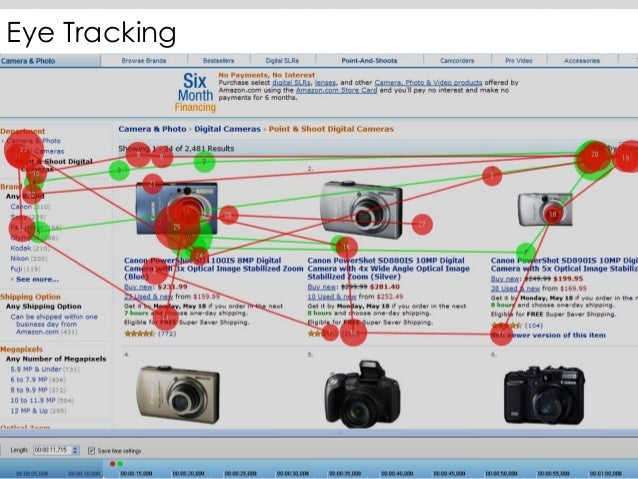Open '38 Used & new' from $169.95
This screenshot has width=638, height=479.
(x=515, y=289)
